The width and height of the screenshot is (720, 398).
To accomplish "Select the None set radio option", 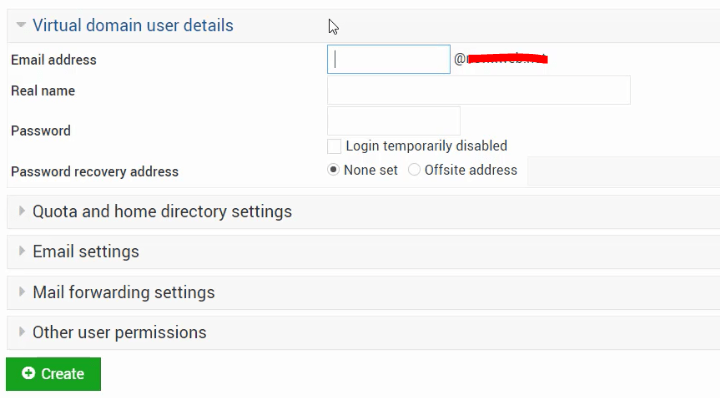I will pyautogui.click(x=333, y=170).
